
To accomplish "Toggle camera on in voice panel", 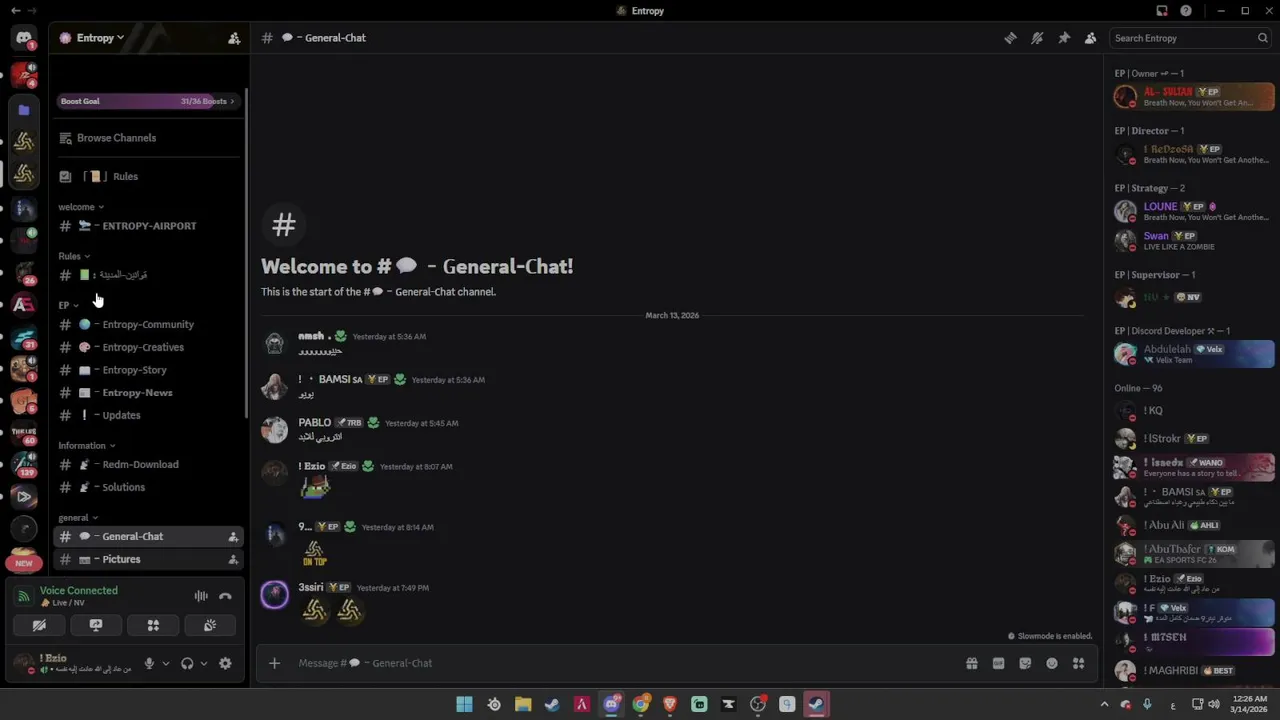I will pyautogui.click(x=39, y=625).
